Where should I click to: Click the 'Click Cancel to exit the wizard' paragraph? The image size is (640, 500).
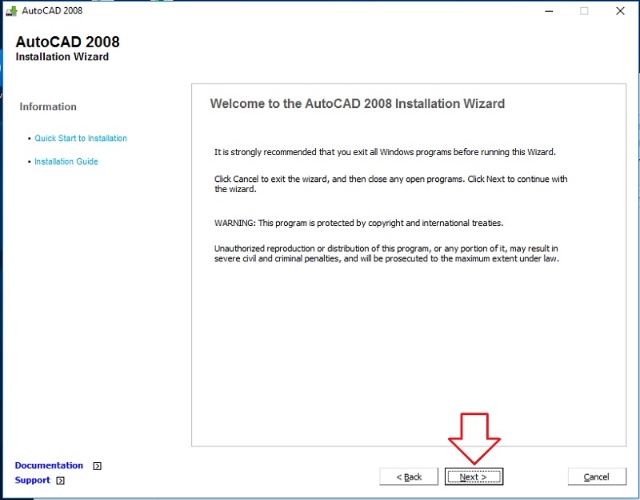pos(391,184)
